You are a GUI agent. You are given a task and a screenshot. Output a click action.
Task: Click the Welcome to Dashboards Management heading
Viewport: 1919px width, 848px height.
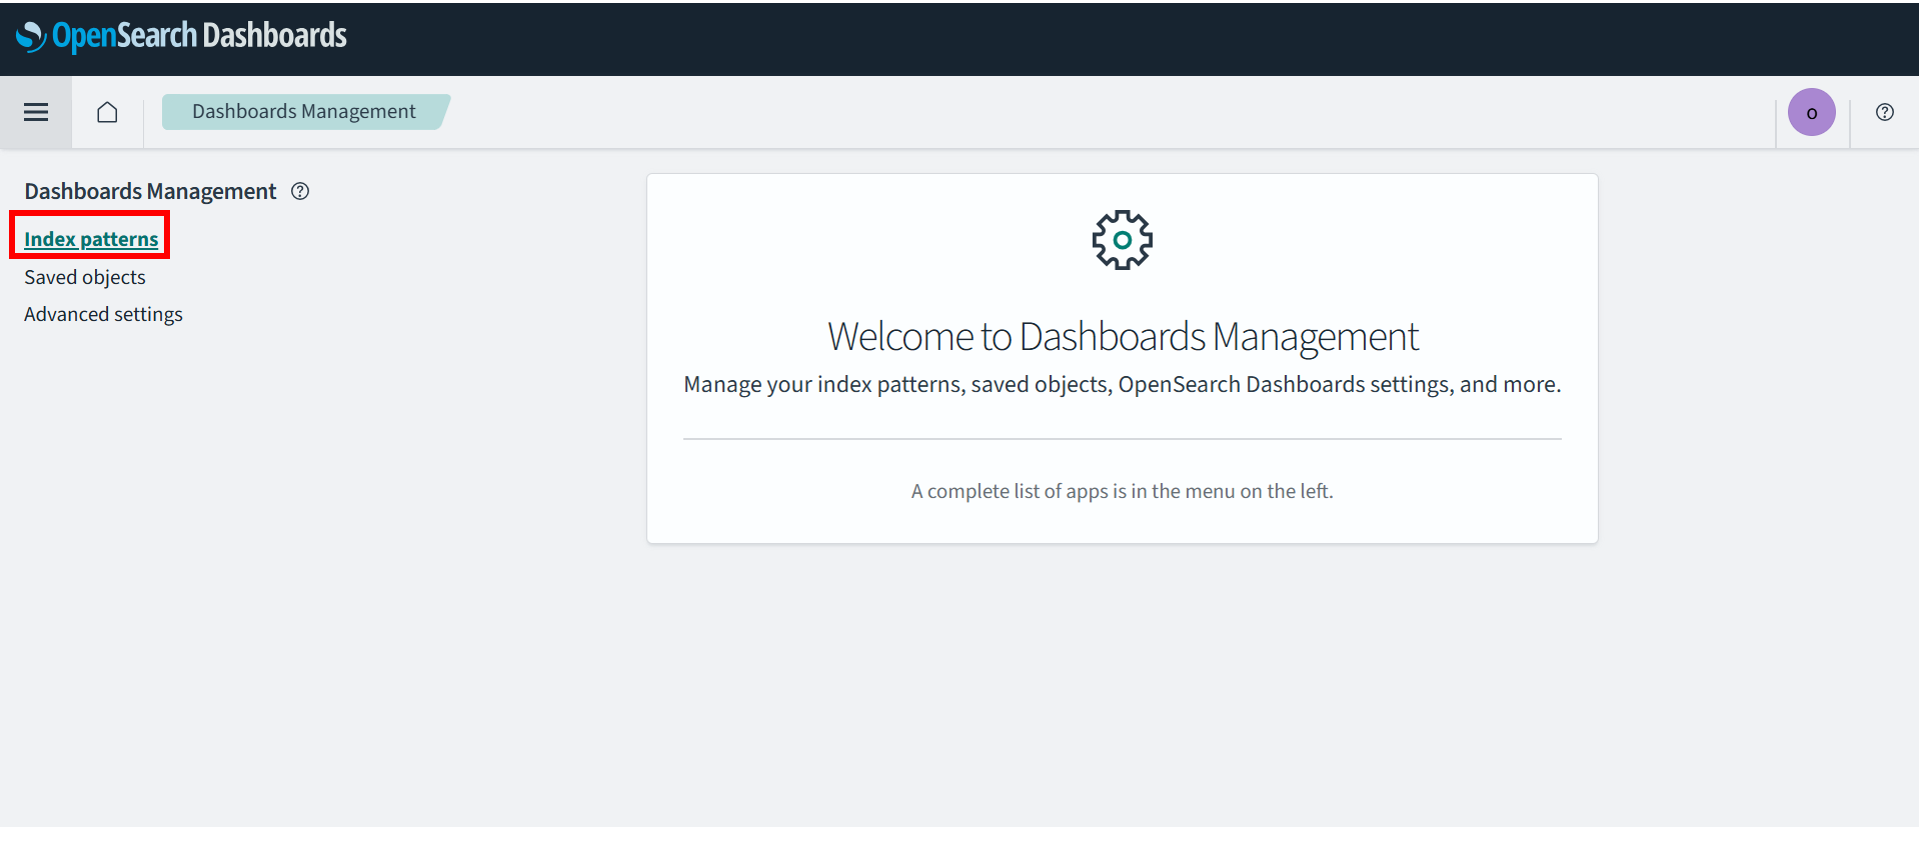tap(1122, 337)
